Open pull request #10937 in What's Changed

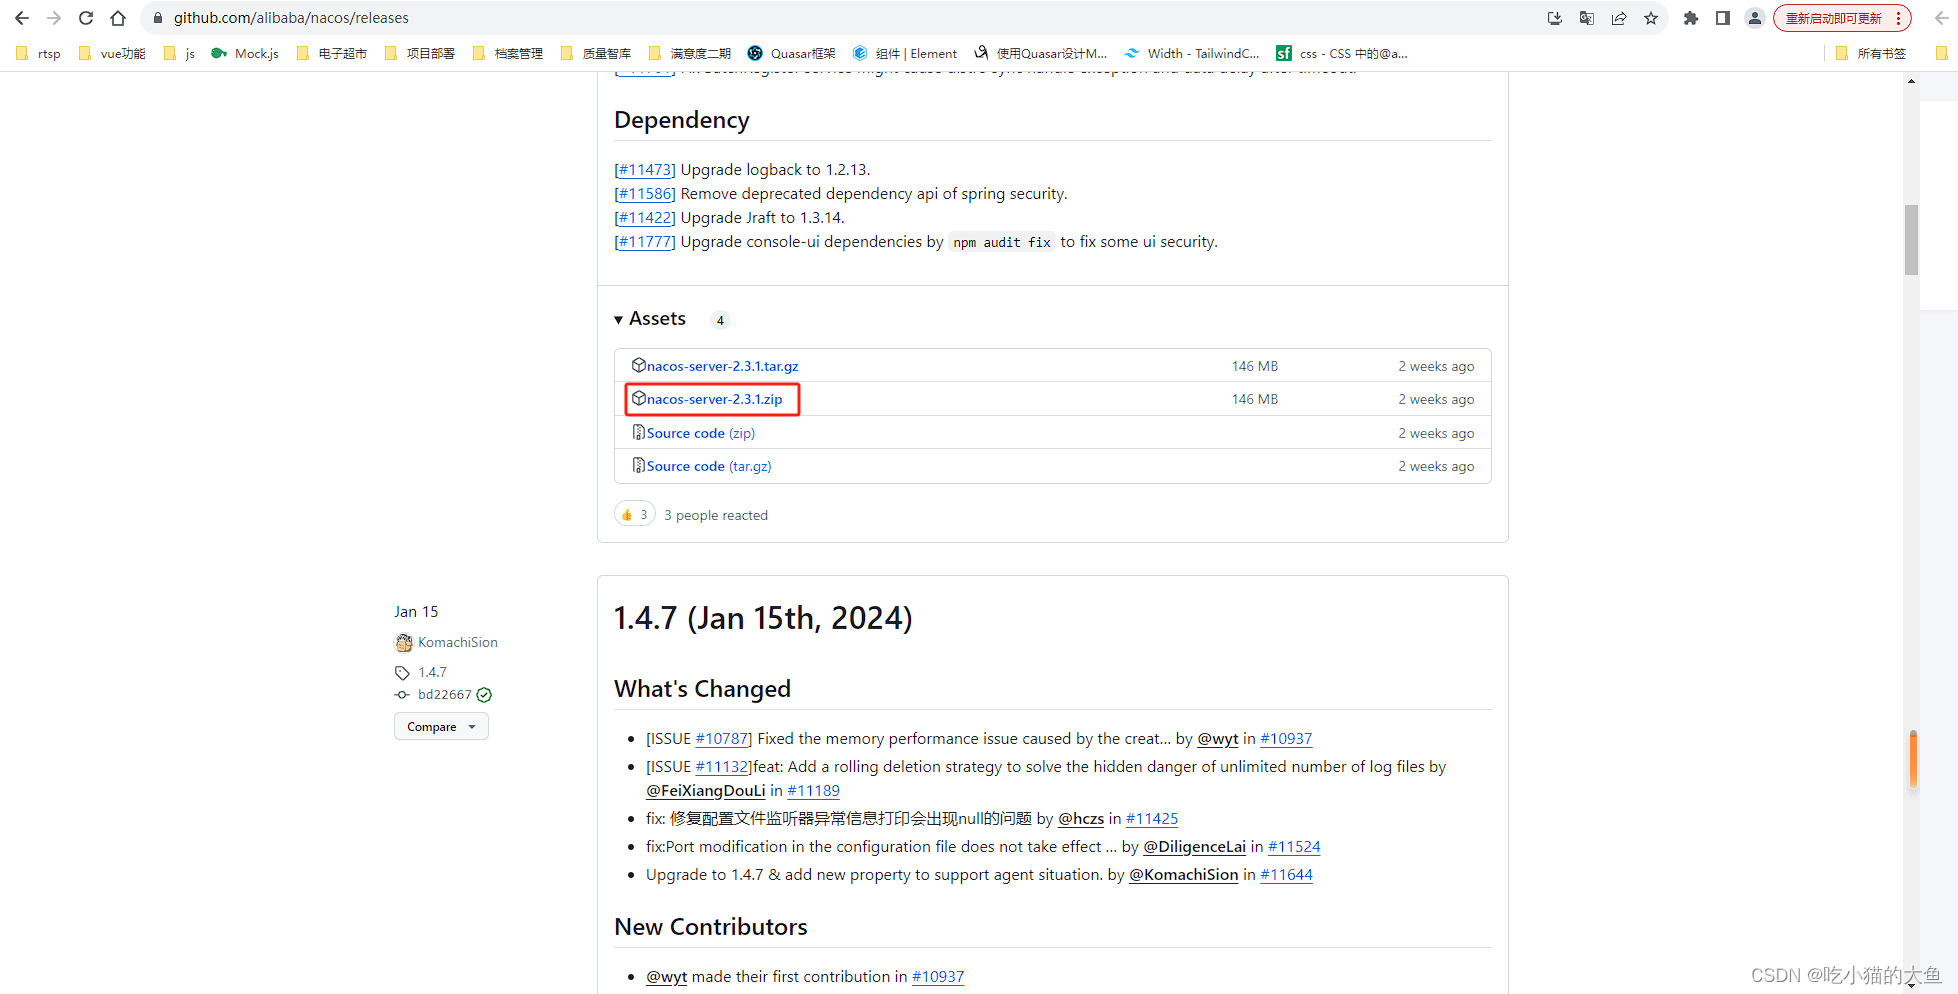pyautogui.click(x=1286, y=739)
